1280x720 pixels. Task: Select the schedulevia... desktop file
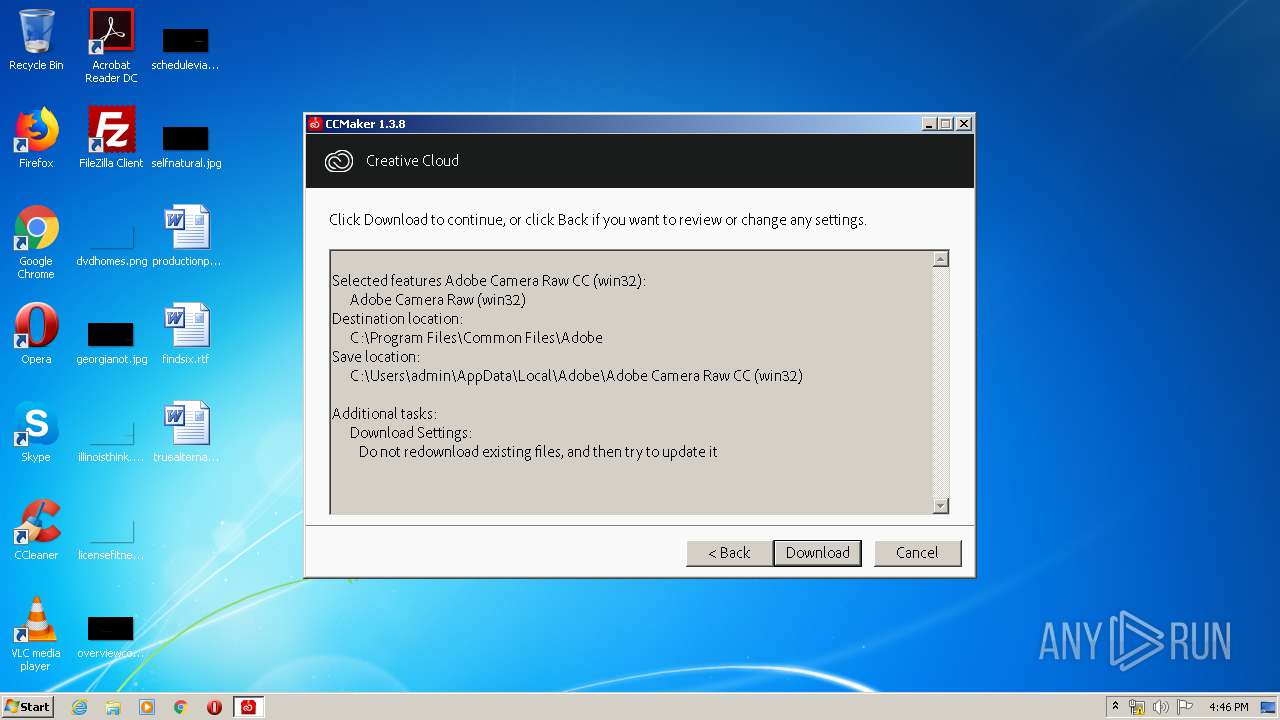tap(186, 48)
